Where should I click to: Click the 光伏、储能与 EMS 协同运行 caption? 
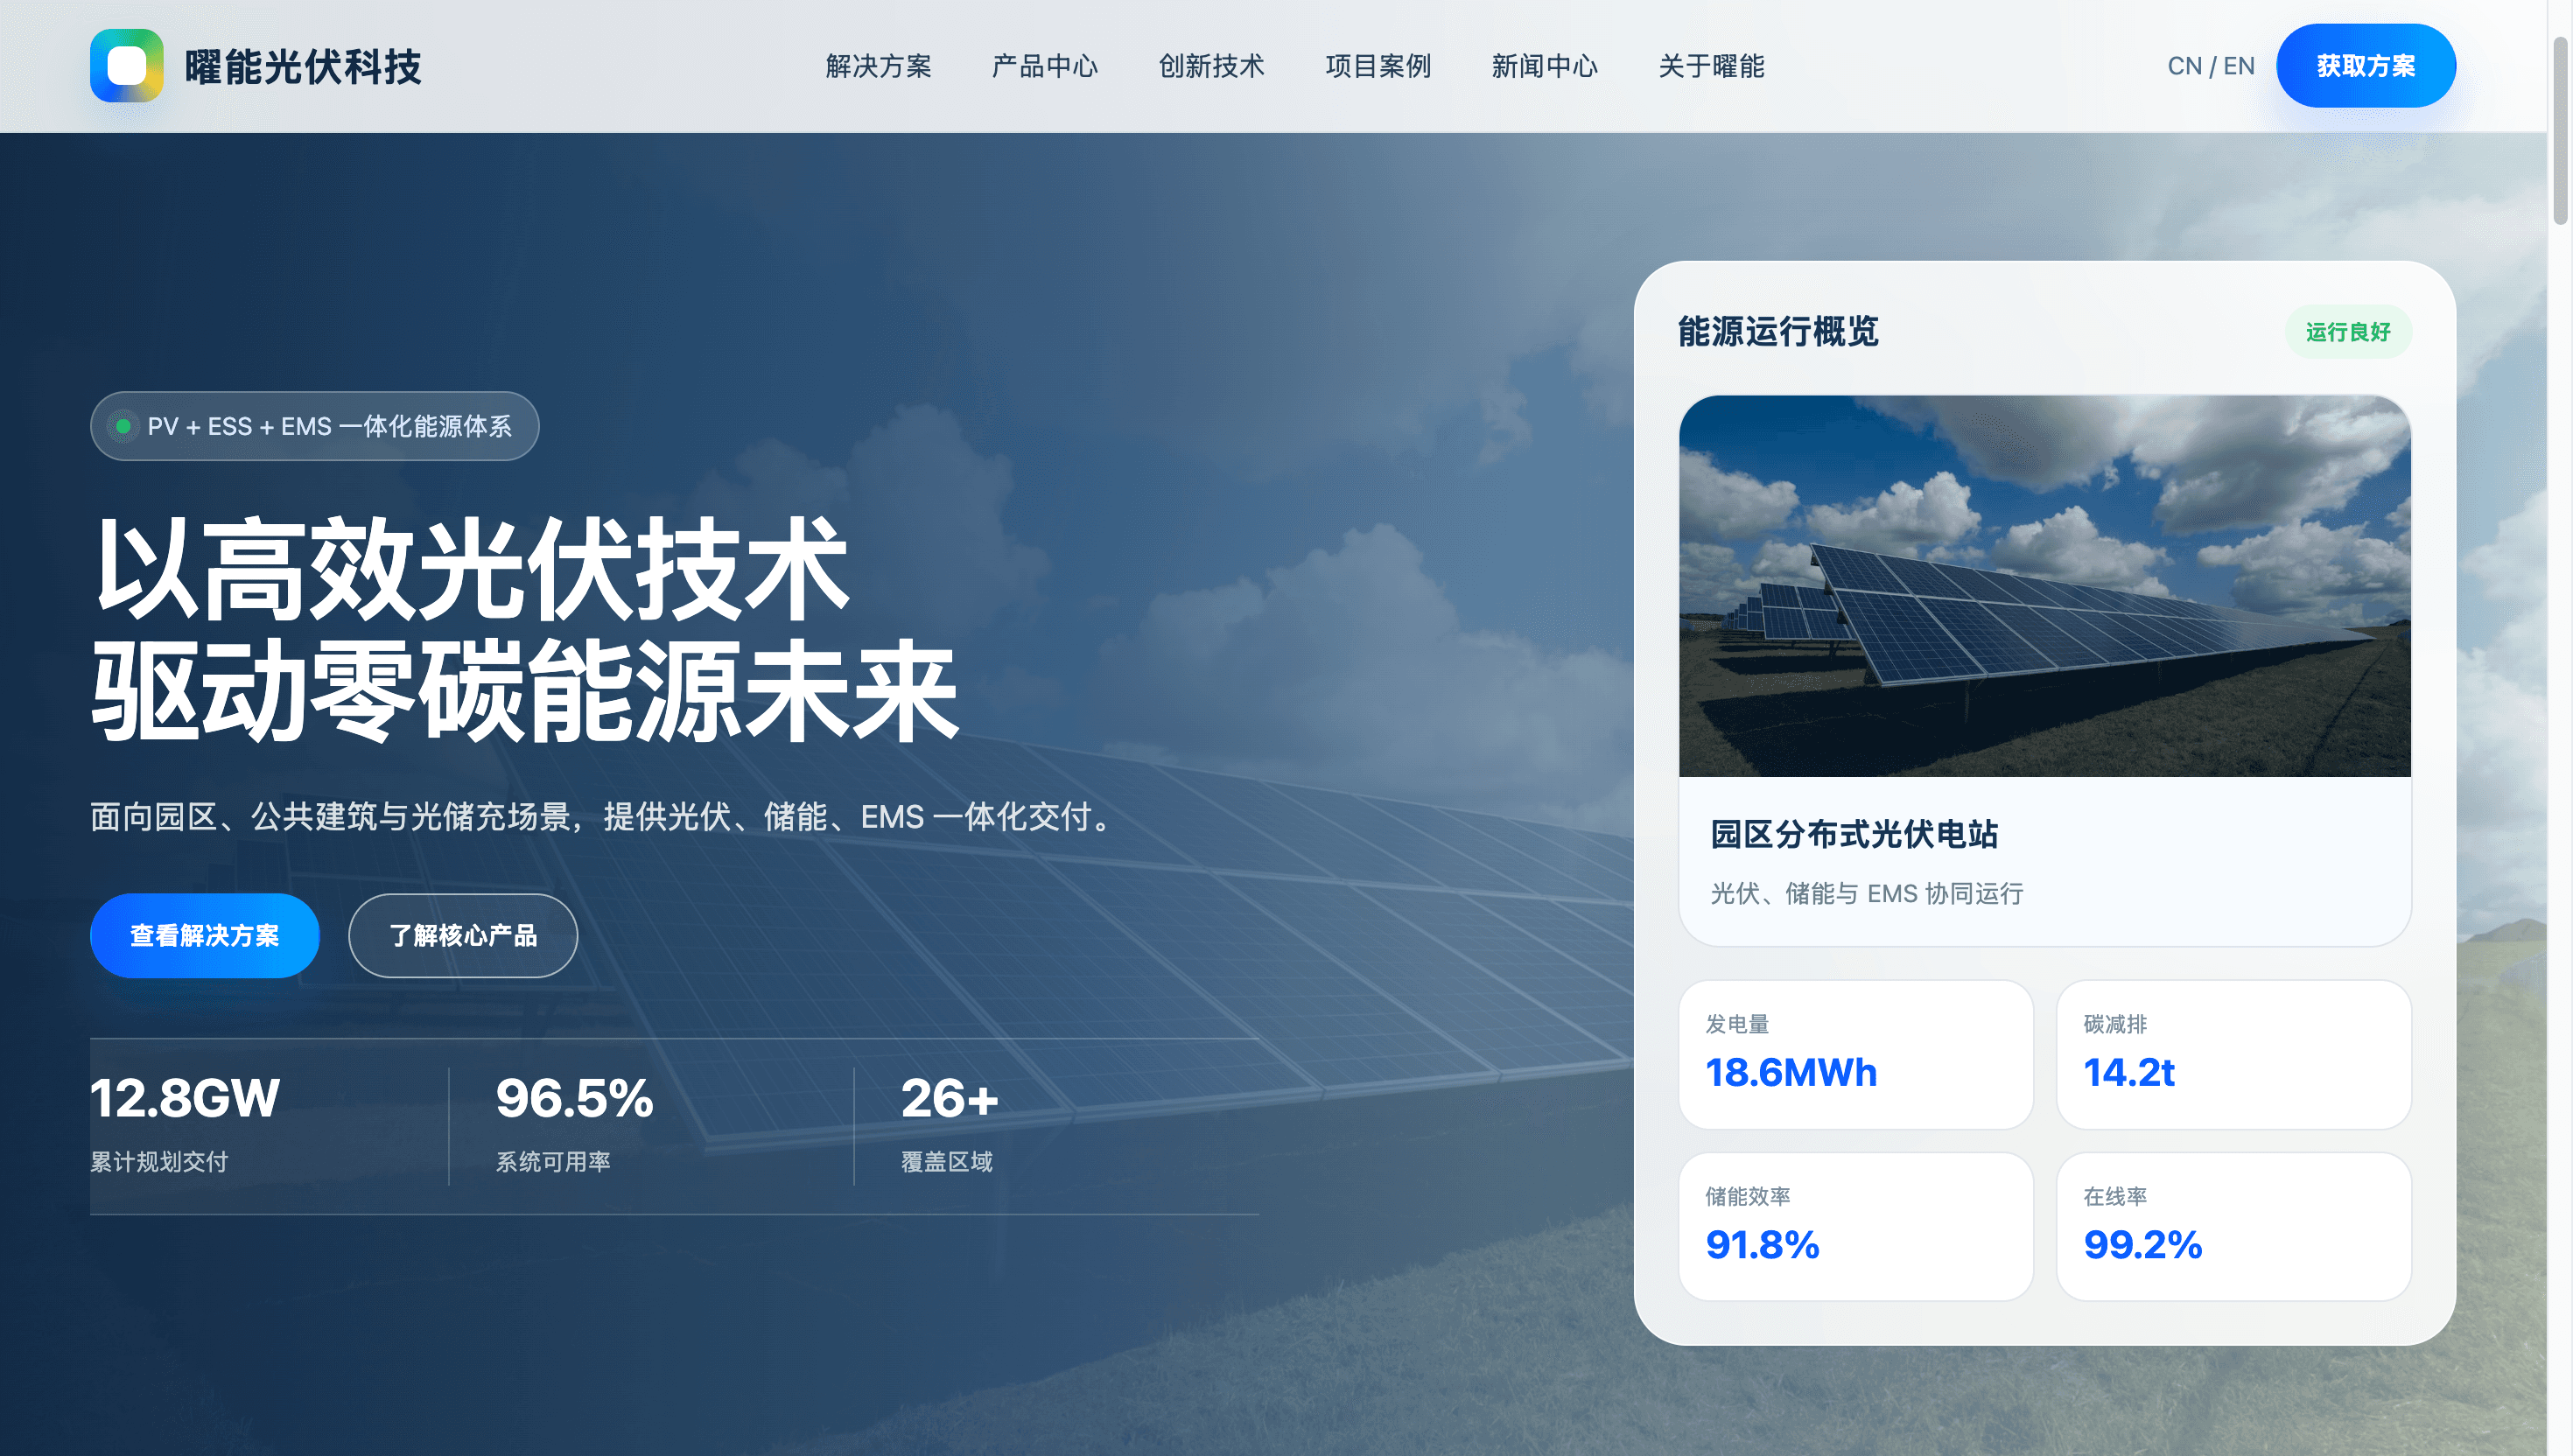[1867, 893]
